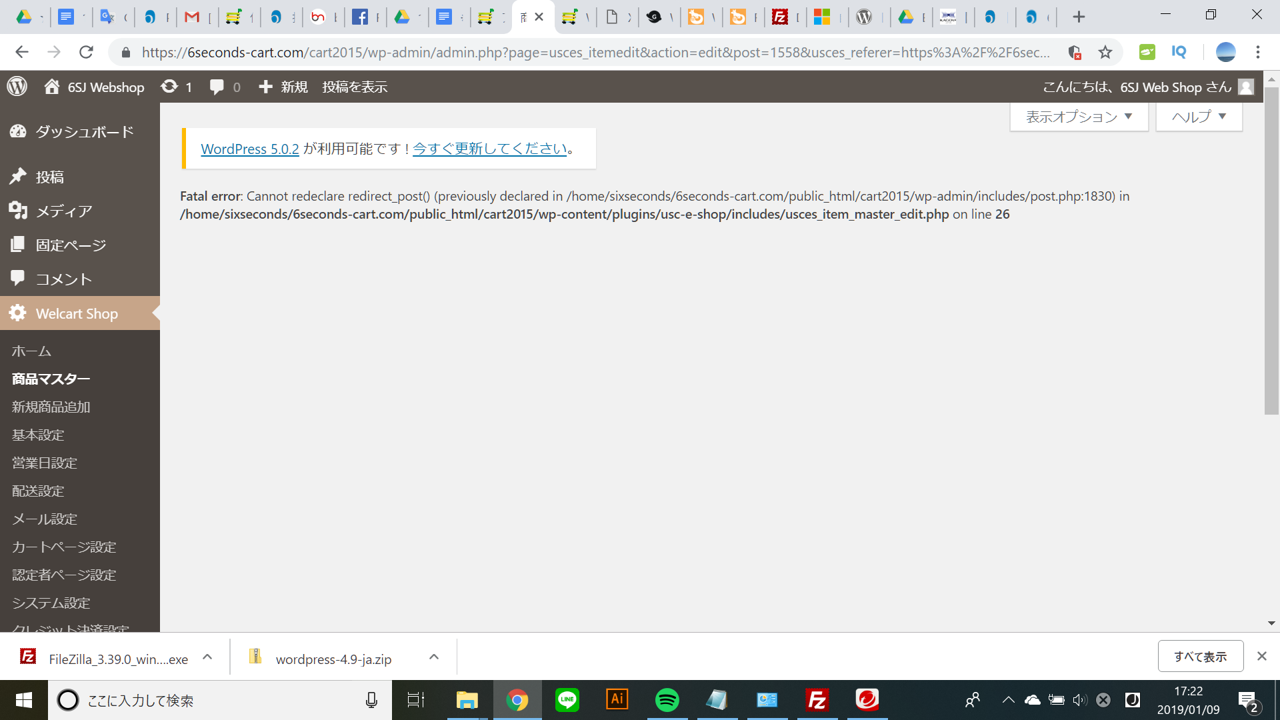The width and height of the screenshot is (1280, 720).
Task: Click the page vertical scrollbar
Action: 1271,250
